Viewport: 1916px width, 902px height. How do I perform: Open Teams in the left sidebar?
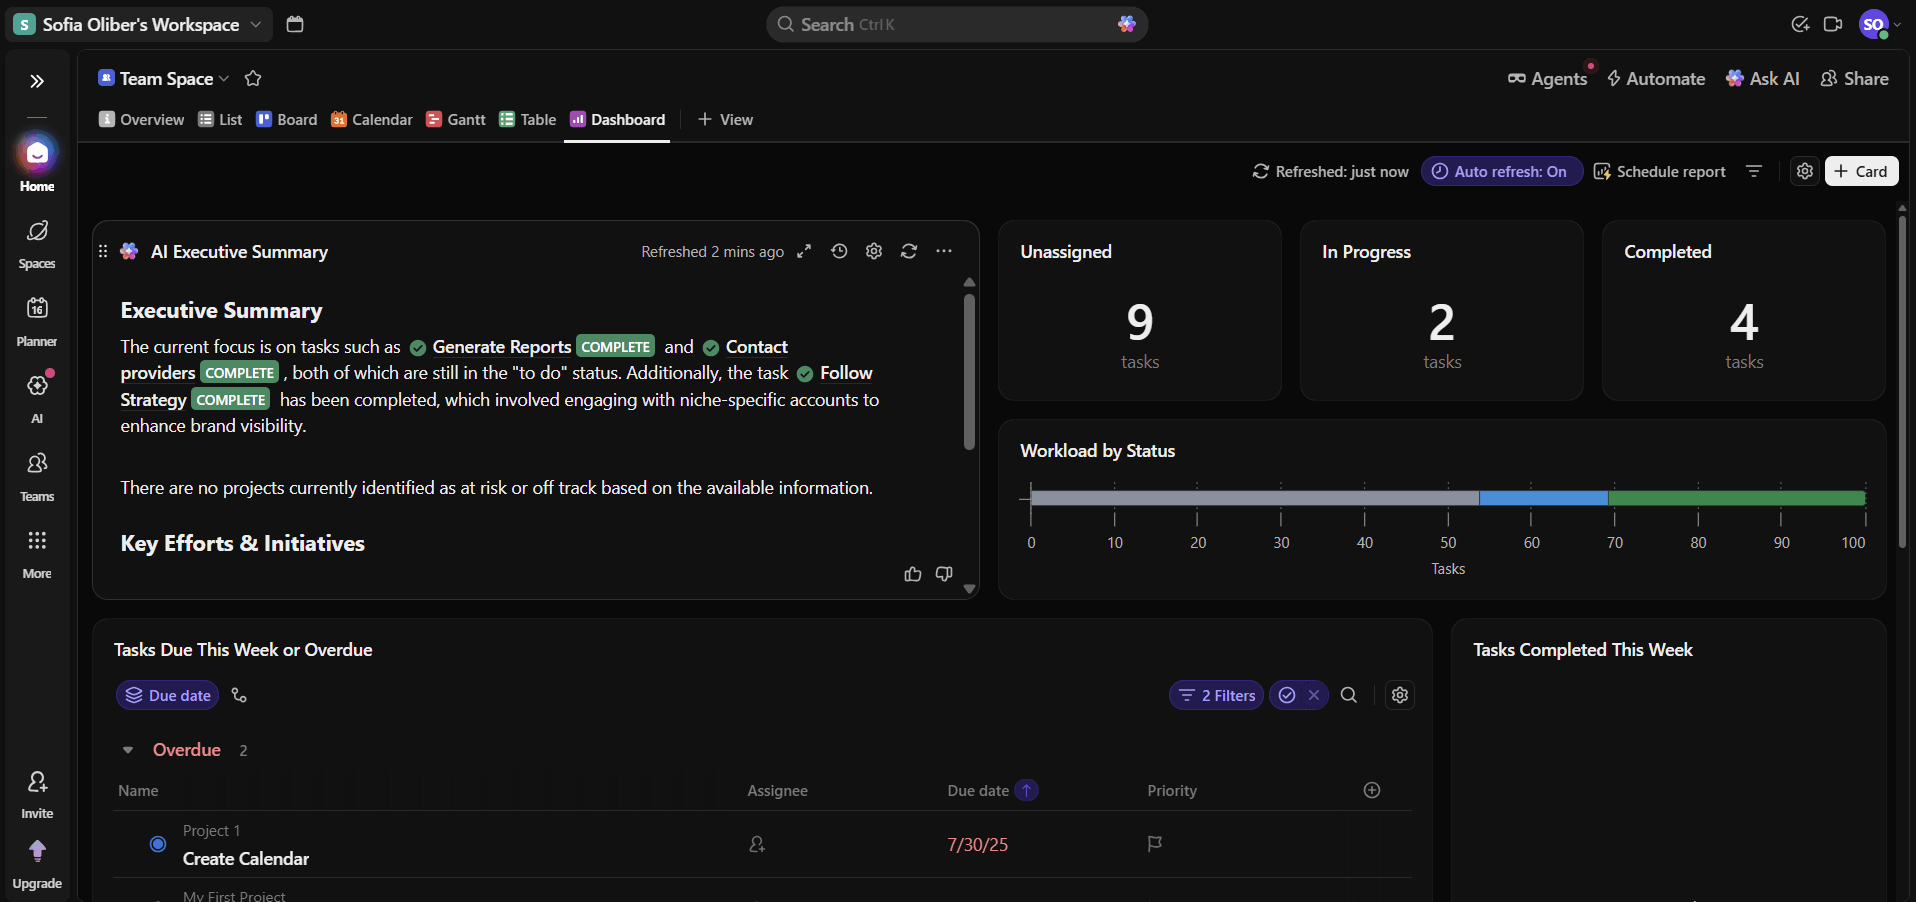pyautogui.click(x=37, y=475)
